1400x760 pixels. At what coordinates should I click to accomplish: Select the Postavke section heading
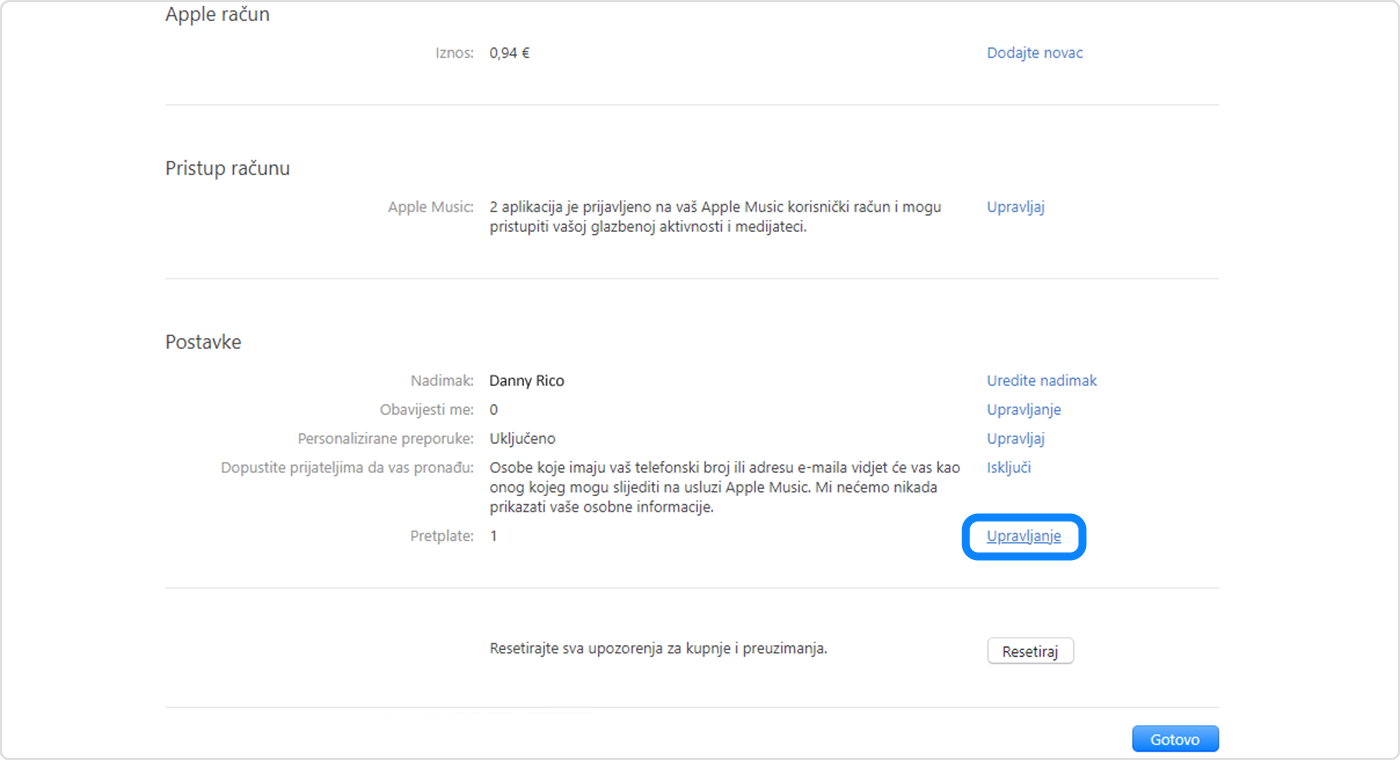pos(203,341)
